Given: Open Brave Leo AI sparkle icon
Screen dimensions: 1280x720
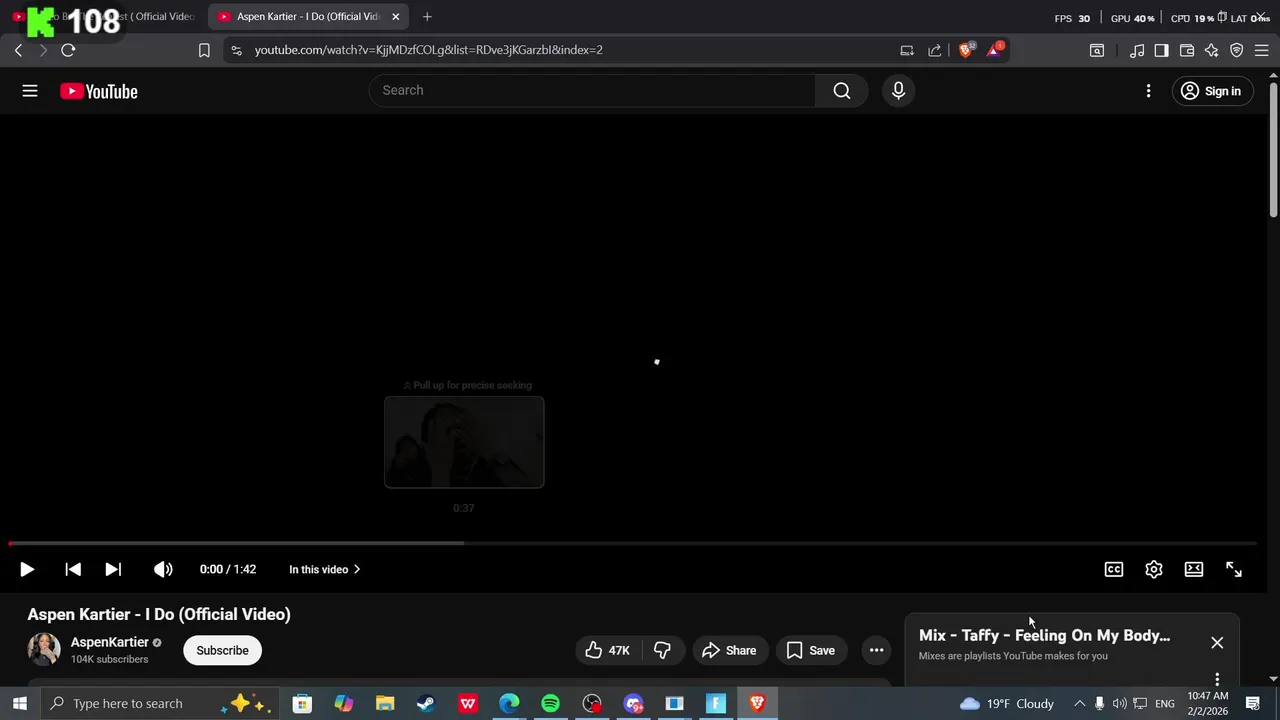Looking at the screenshot, I should coord(1212,50).
